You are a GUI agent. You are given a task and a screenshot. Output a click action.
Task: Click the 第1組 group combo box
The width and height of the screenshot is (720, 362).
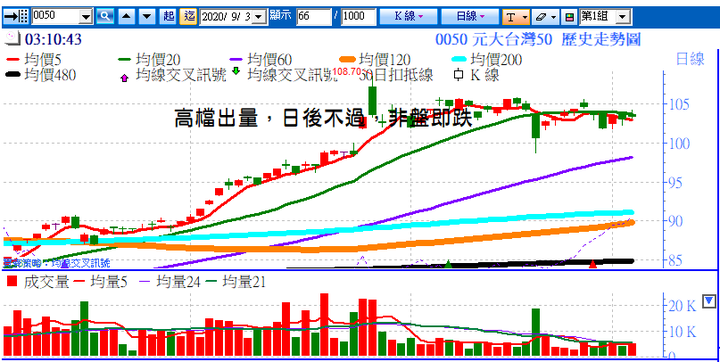[x=605, y=17]
